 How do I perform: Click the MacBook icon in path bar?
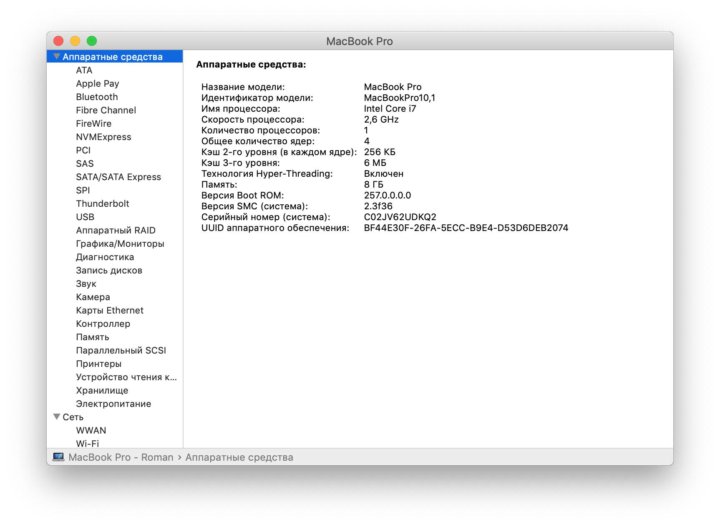(x=58, y=457)
